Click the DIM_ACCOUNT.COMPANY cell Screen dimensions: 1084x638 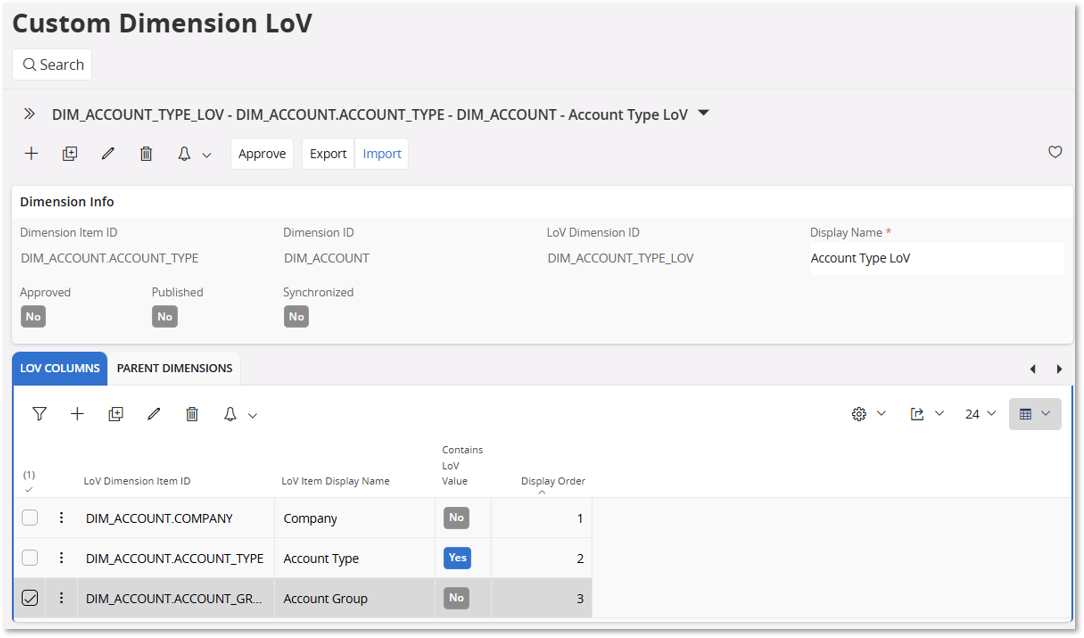click(x=177, y=518)
